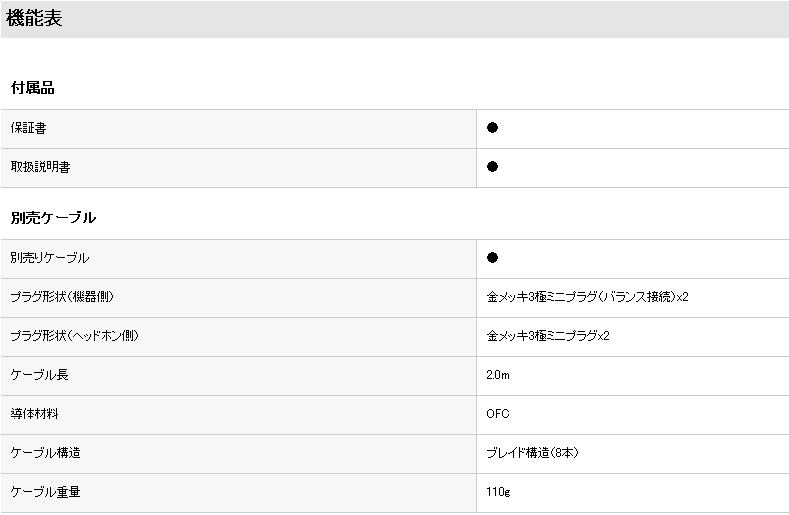This screenshot has height=515, width=789.
Task: Click the black dot beside 別売りケーブル
Action: click(492, 258)
